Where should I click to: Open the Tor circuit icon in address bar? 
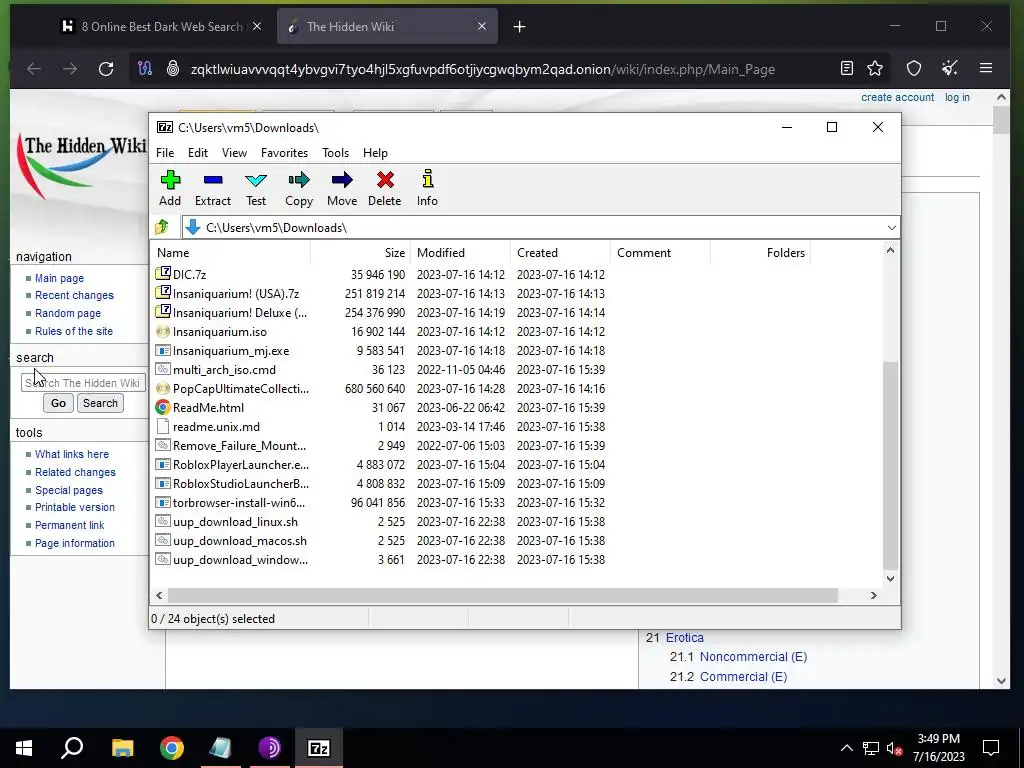(x=145, y=69)
